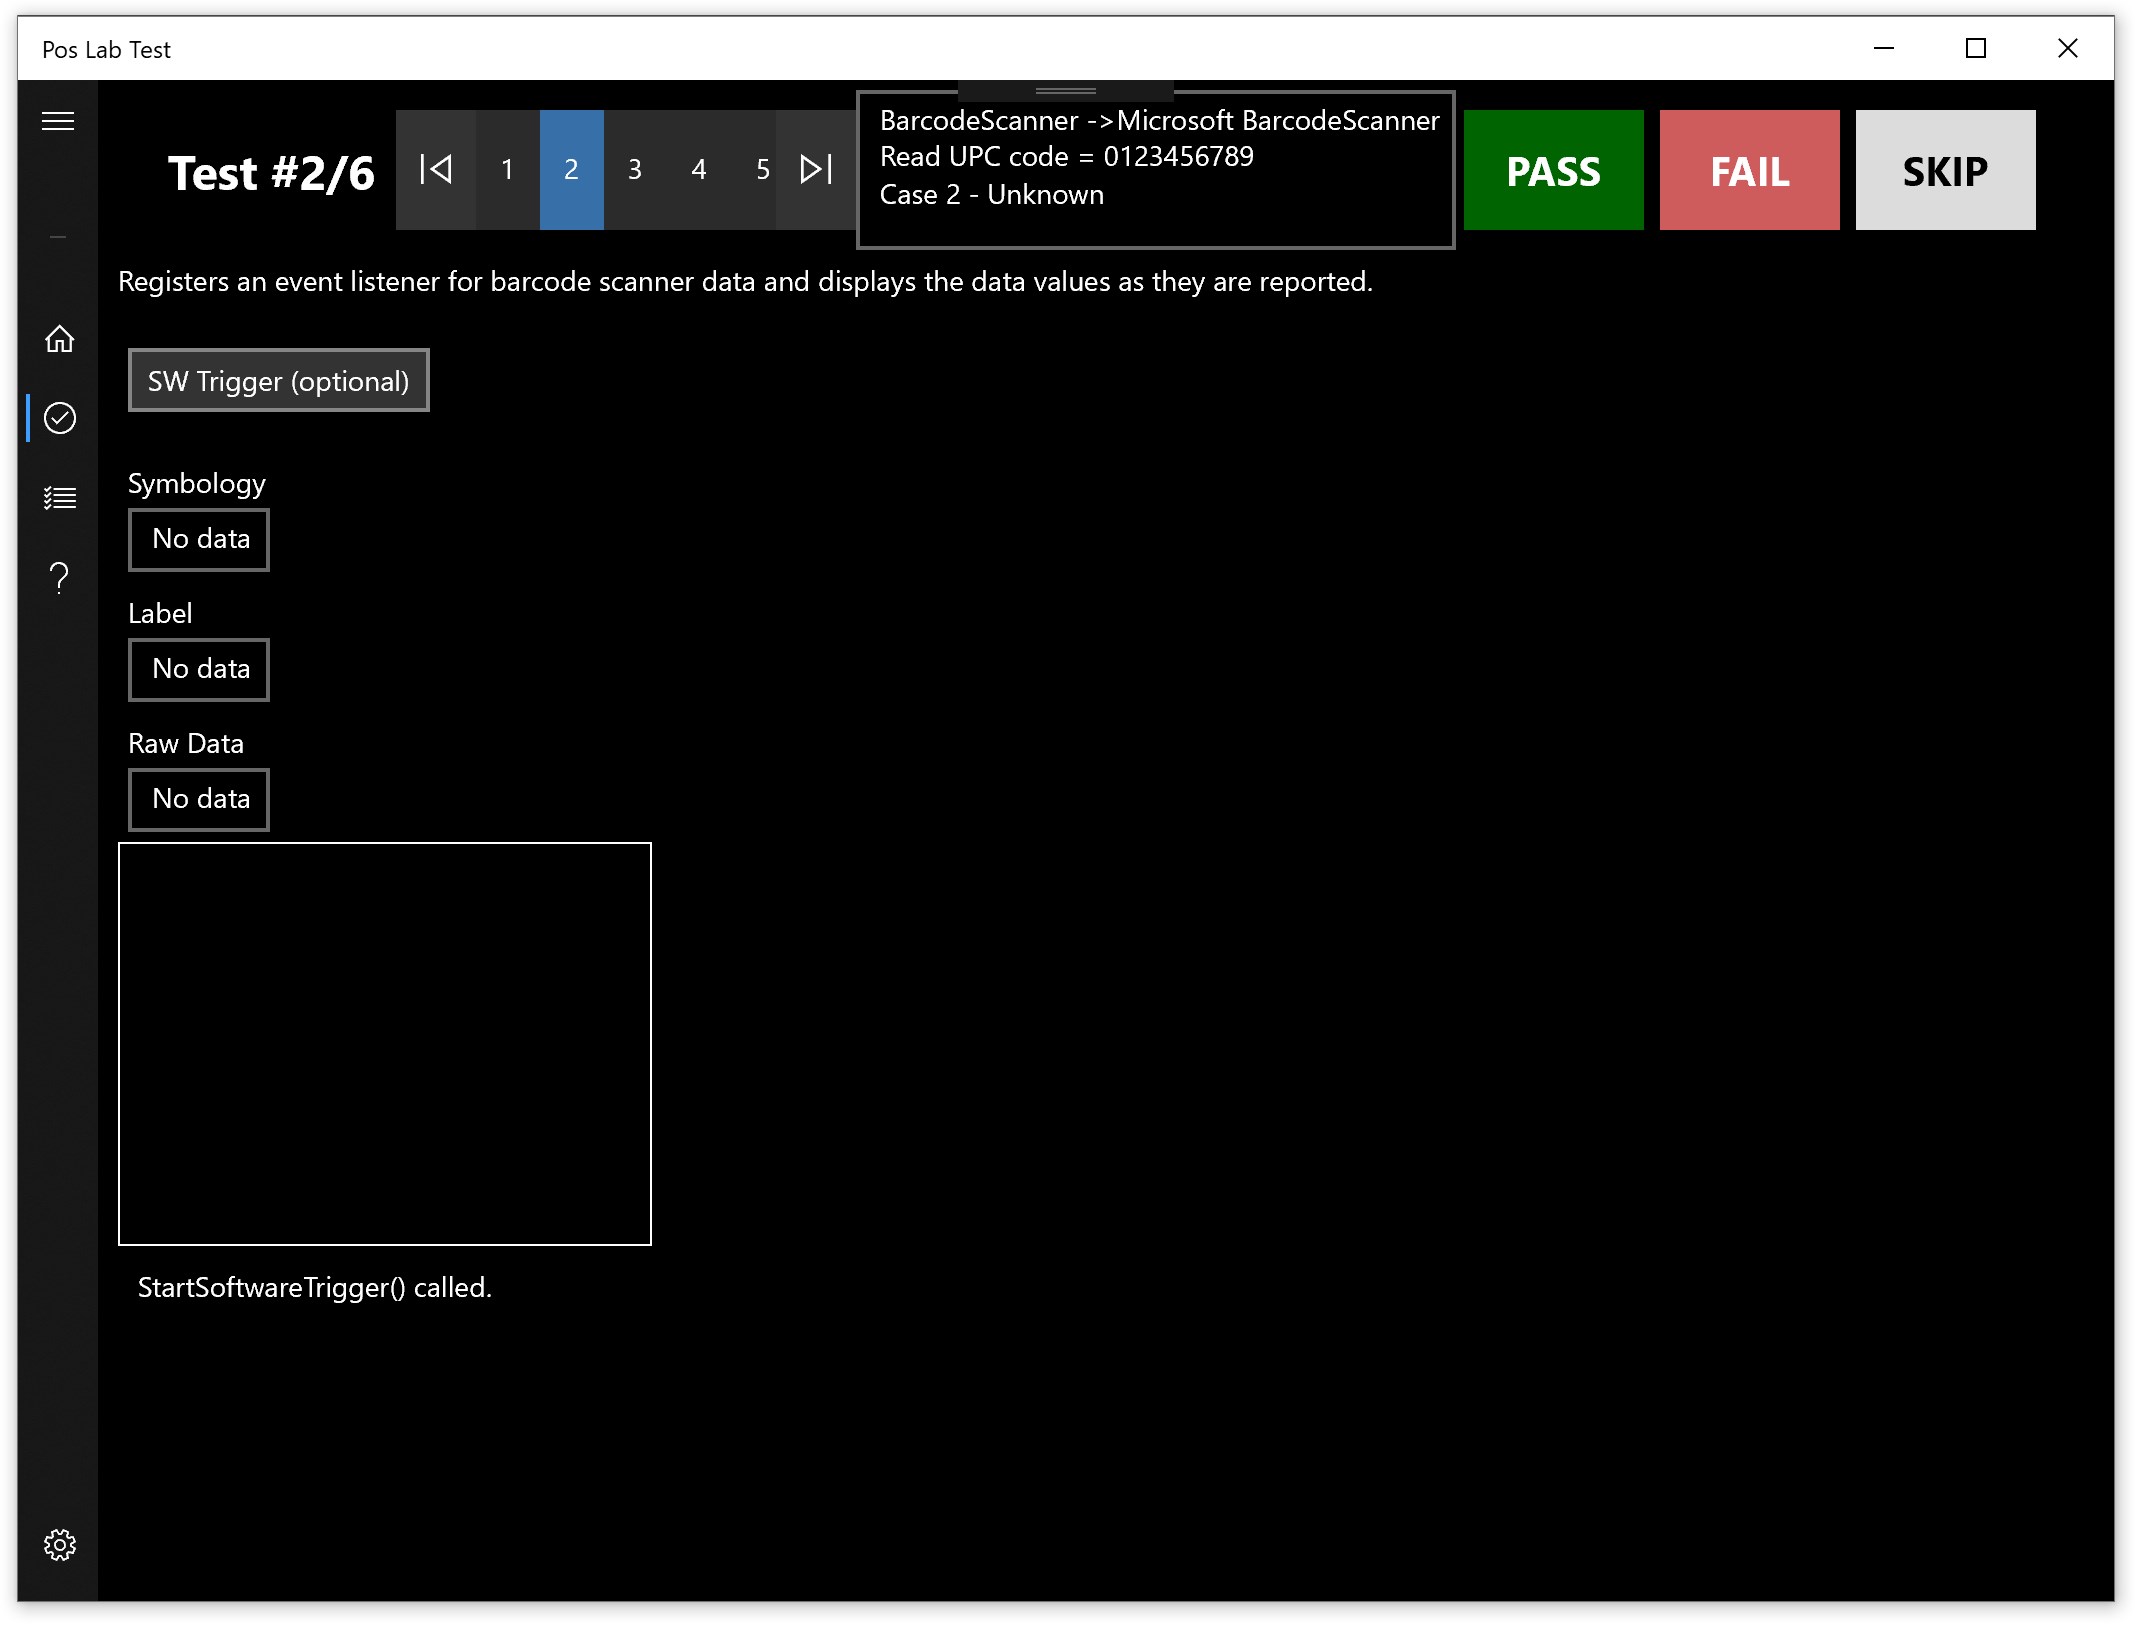This screenshot has height=1627, width=2135.
Task: Switch to test page 4
Action: [699, 169]
